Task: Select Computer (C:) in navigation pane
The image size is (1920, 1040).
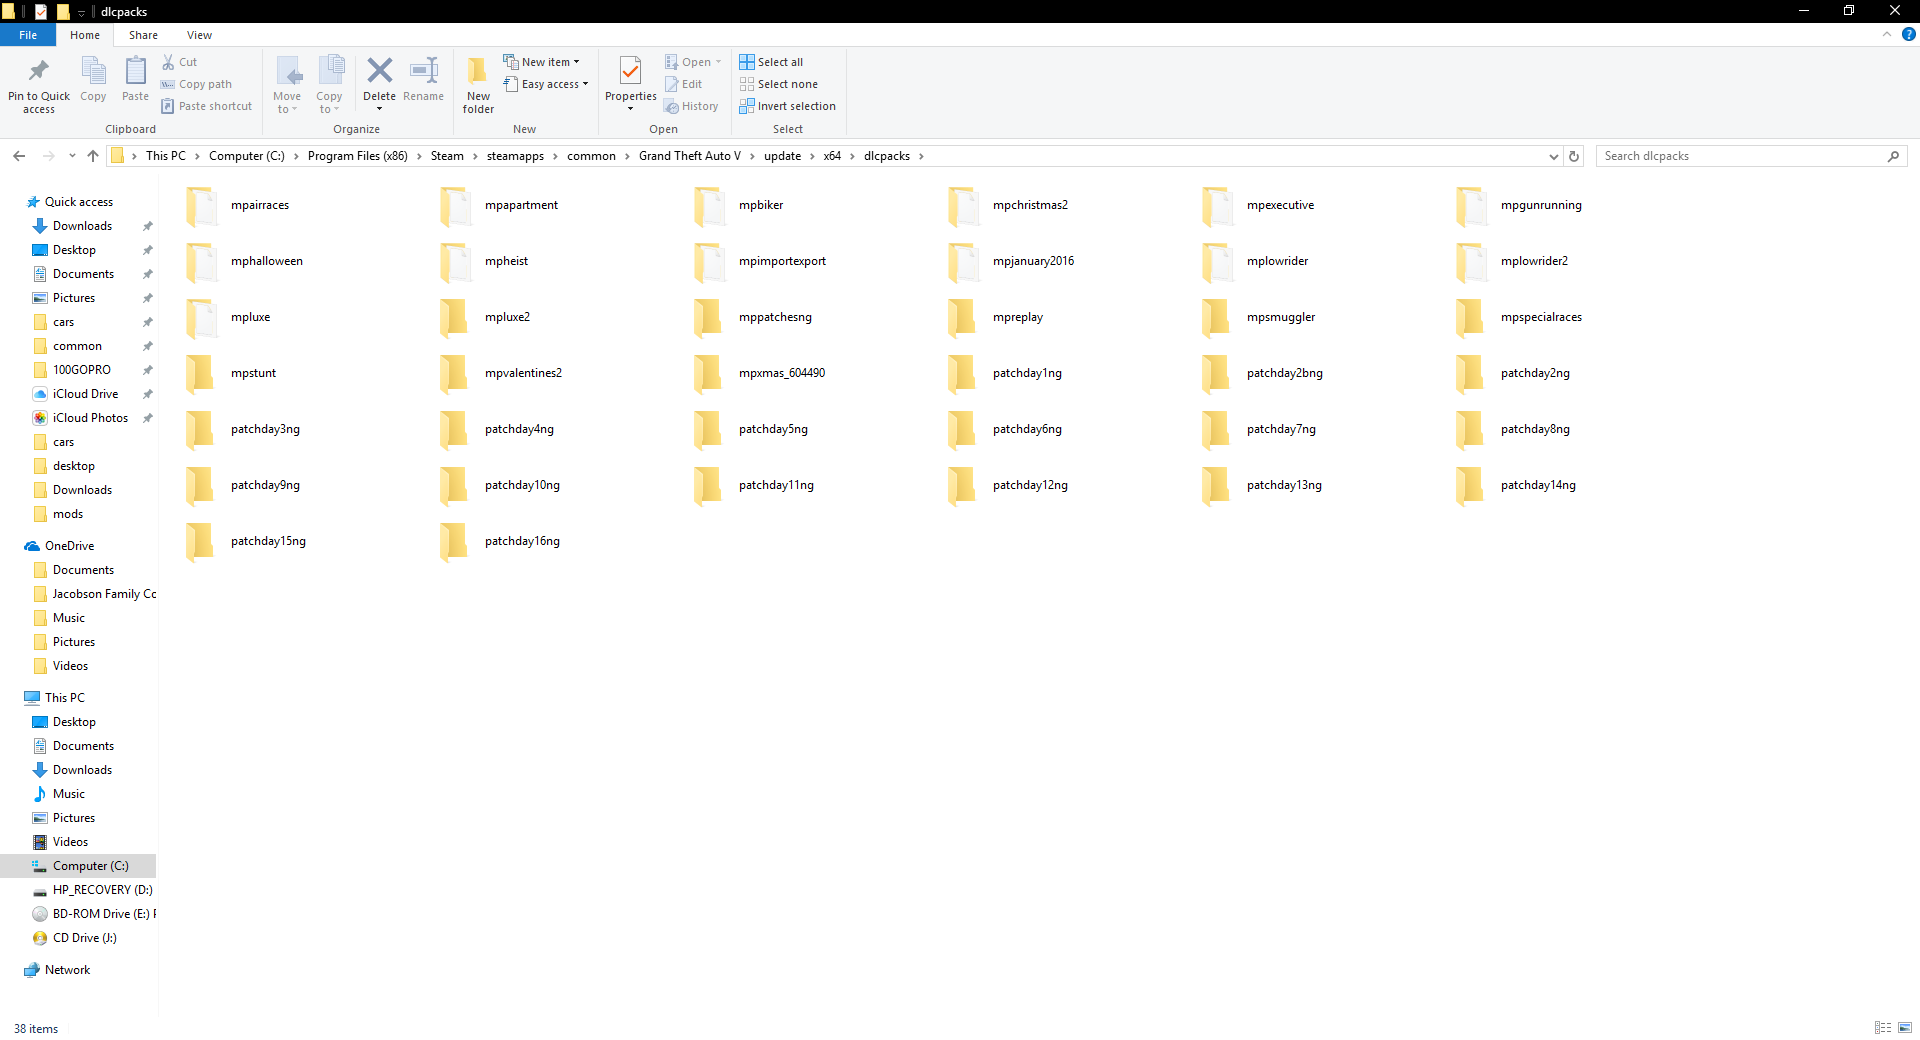Action: point(90,866)
